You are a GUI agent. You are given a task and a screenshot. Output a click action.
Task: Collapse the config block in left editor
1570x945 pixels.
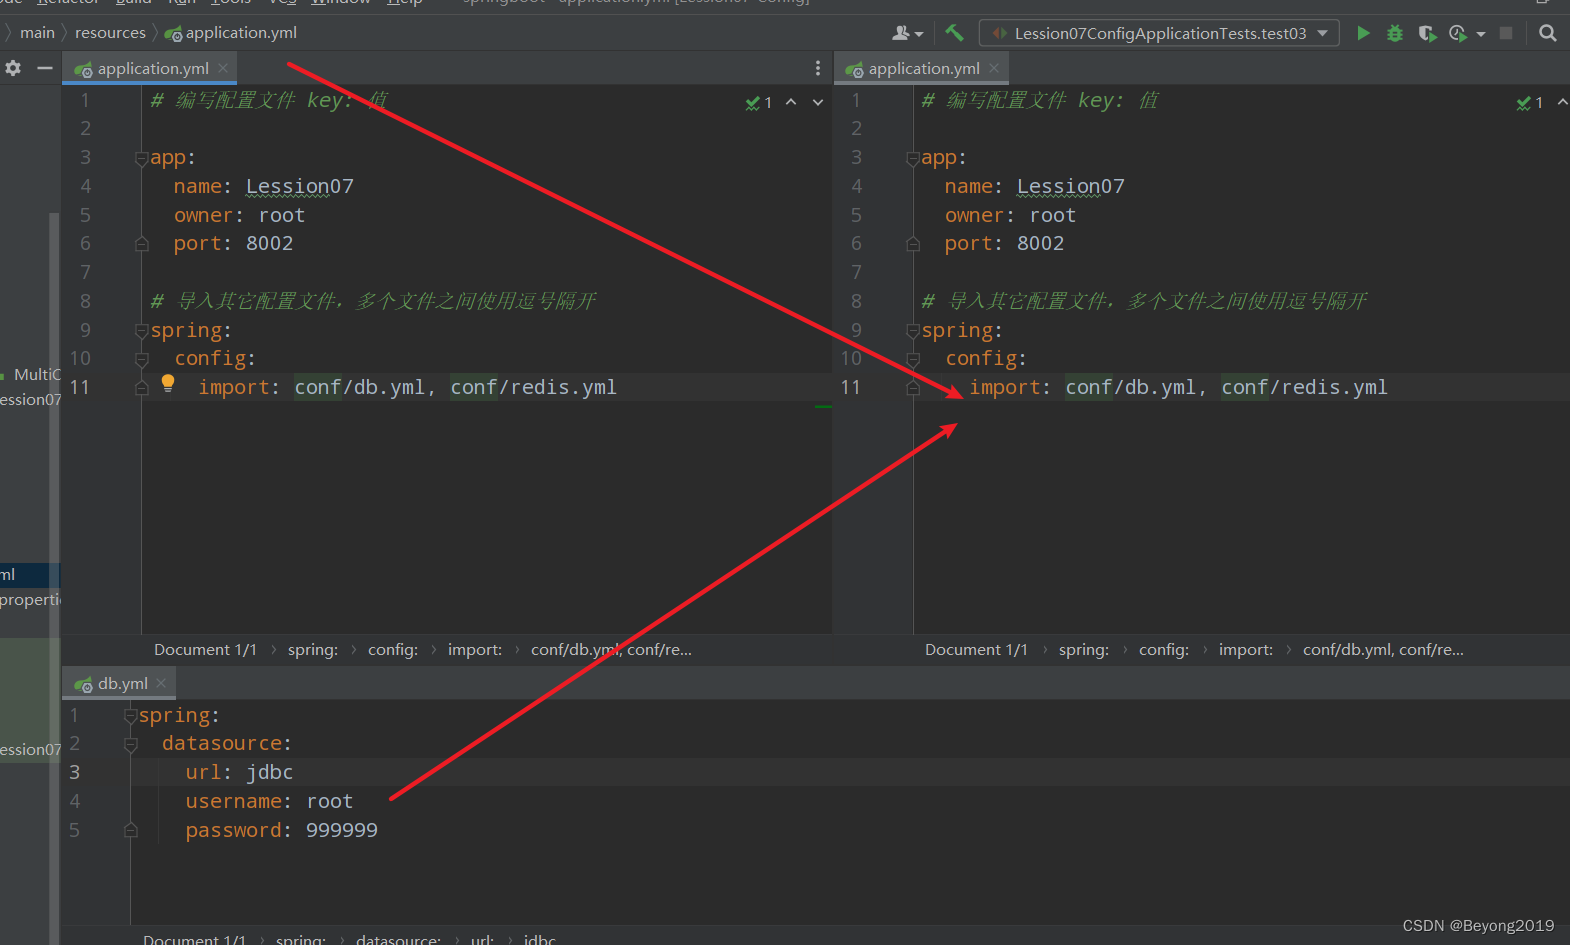142,359
